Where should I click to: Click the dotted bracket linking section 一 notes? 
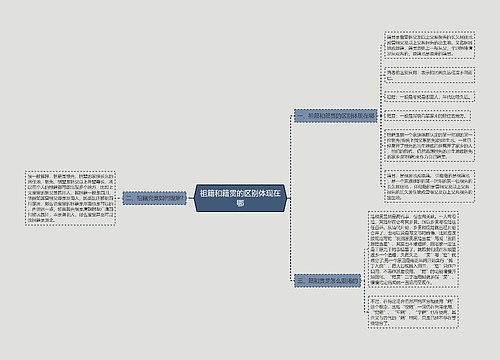pos(380,116)
